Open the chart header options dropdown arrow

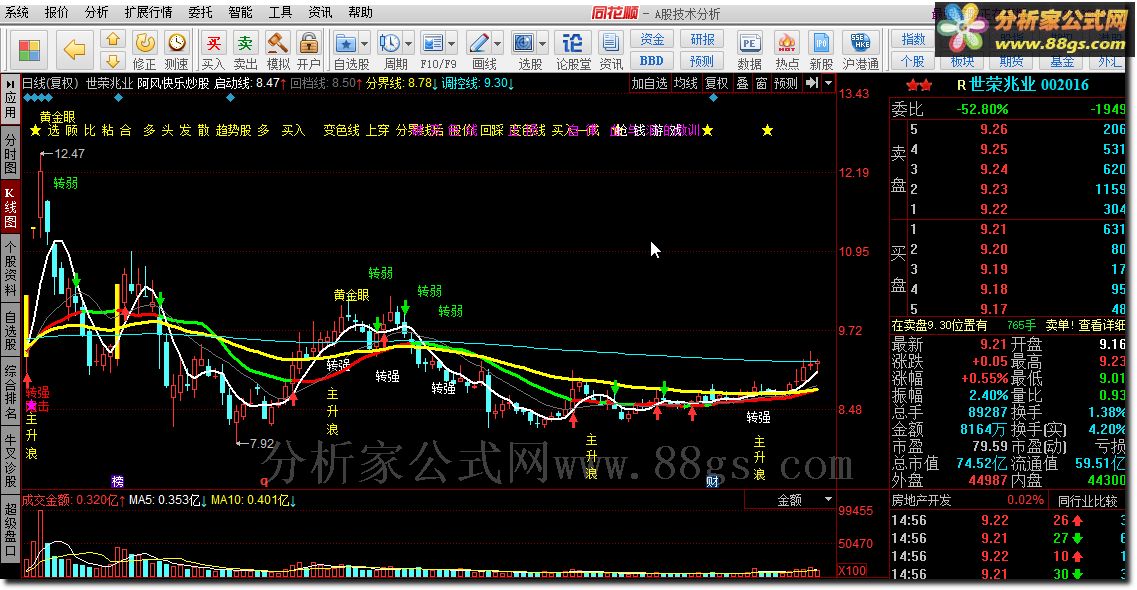click(x=828, y=83)
